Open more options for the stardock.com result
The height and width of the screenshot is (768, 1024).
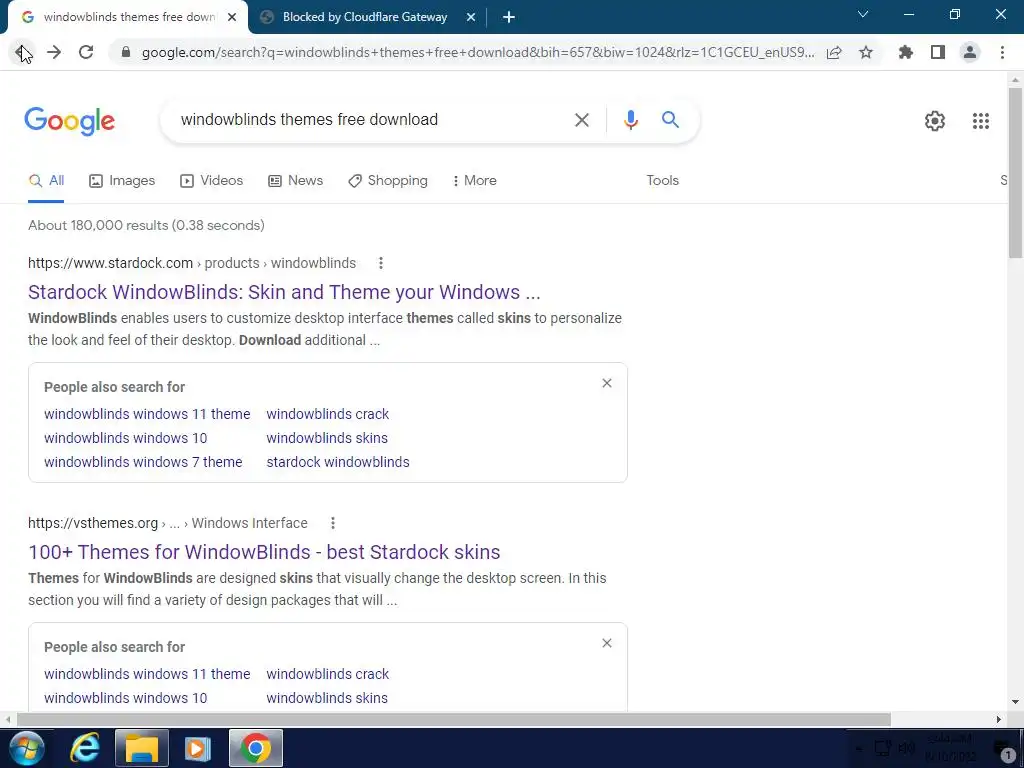click(381, 263)
